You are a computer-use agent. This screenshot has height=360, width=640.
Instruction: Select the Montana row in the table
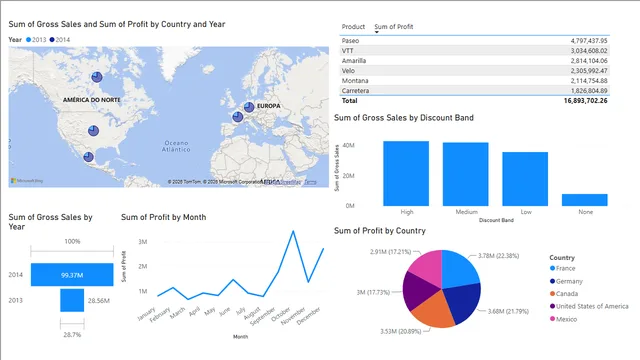[x=475, y=80]
